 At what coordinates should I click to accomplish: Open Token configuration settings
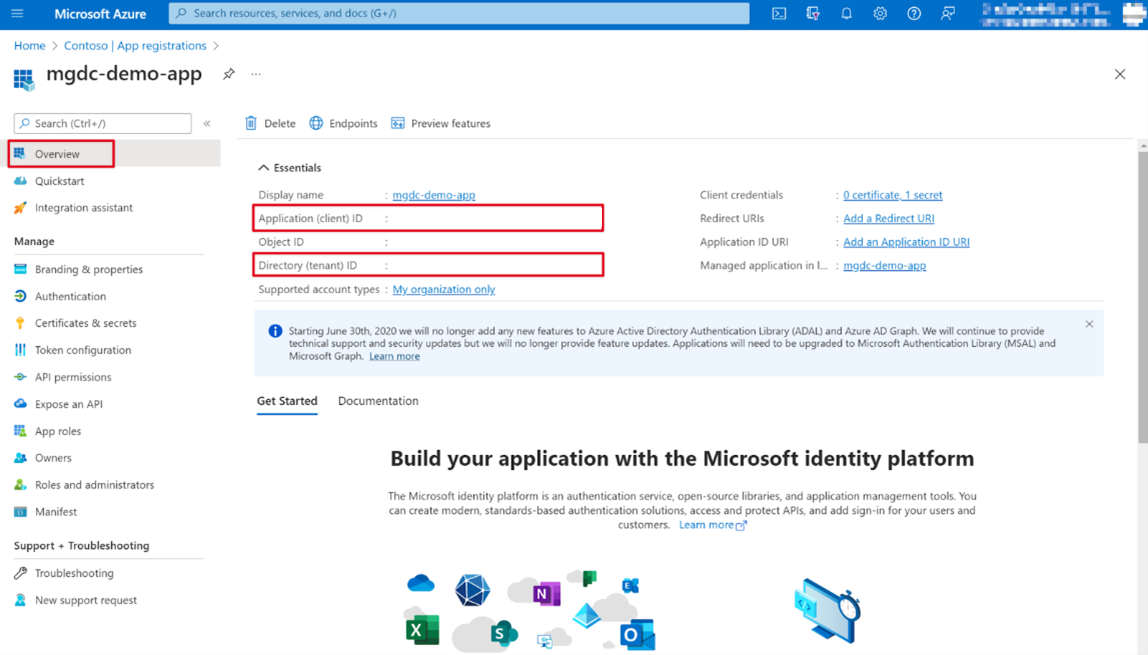[x=82, y=349]
